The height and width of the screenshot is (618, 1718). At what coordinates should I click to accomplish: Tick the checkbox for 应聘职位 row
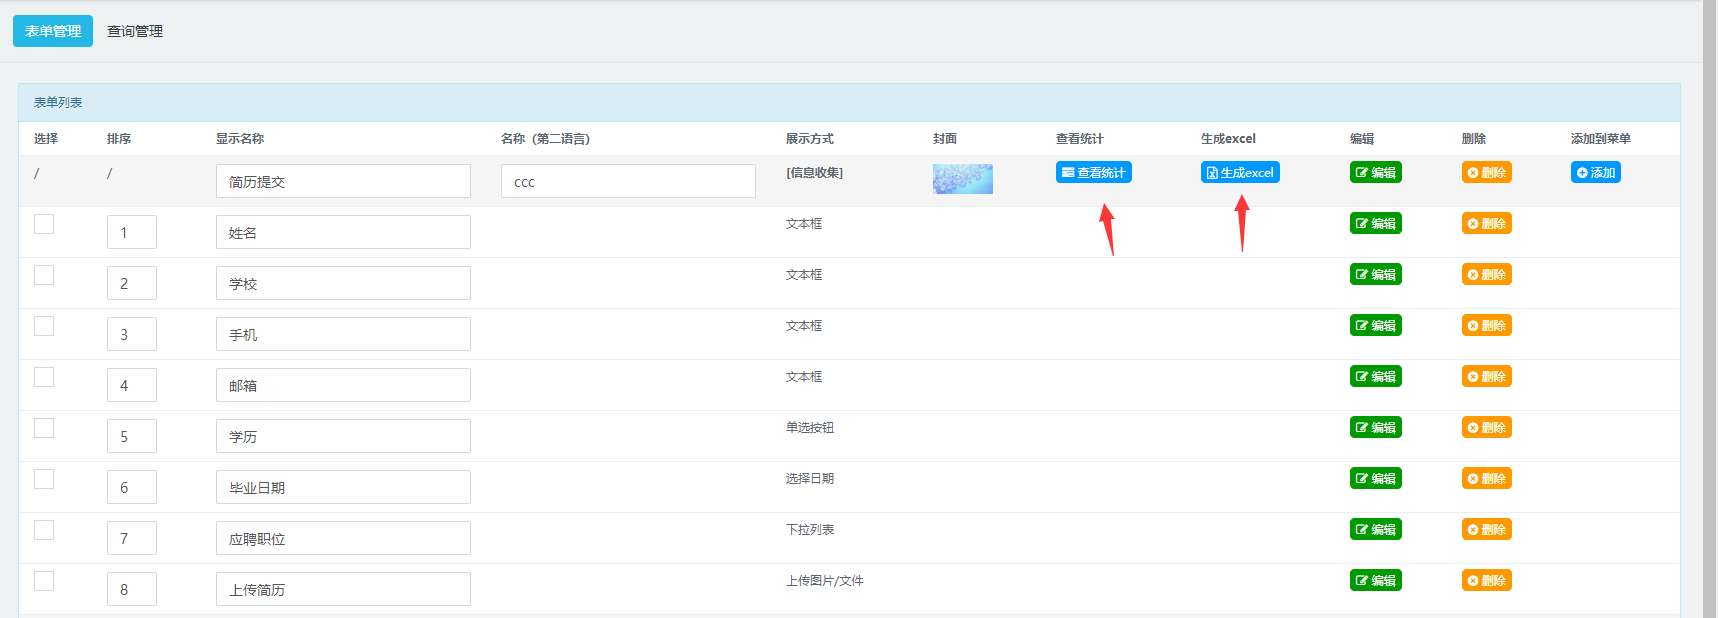[44, 530]
